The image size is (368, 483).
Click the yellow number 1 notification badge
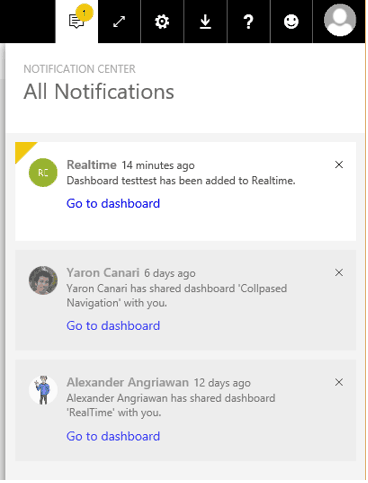[x=84, y=13]
